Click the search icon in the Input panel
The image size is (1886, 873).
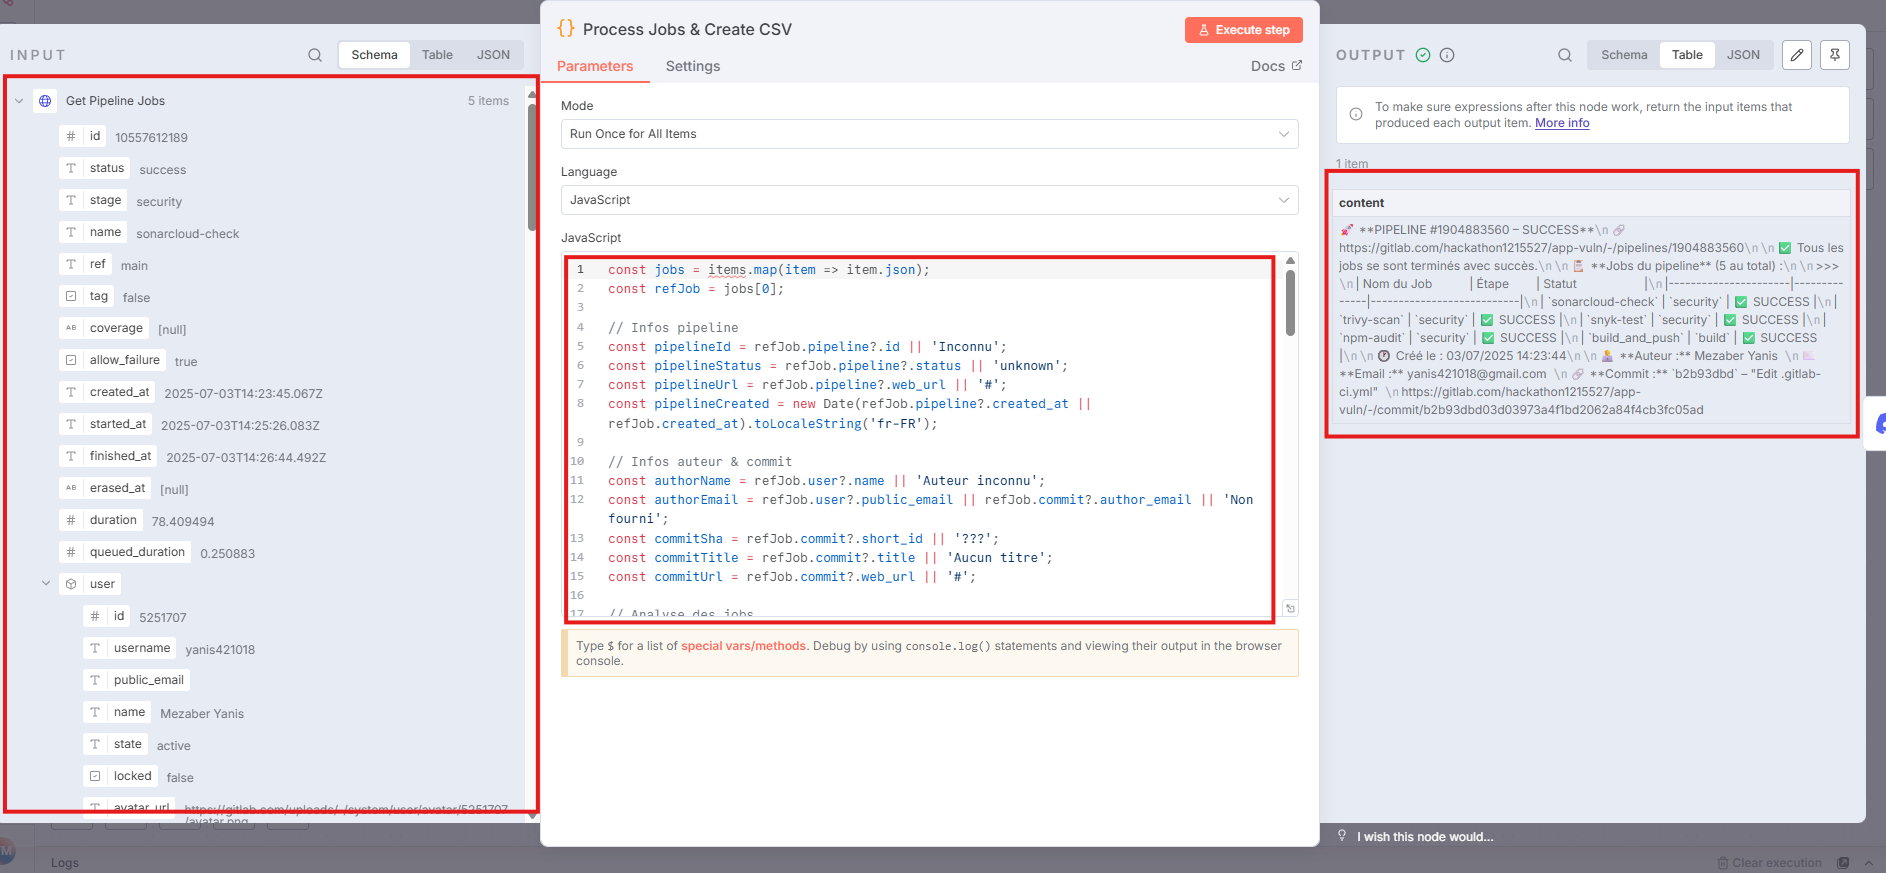tap(315, 55)
